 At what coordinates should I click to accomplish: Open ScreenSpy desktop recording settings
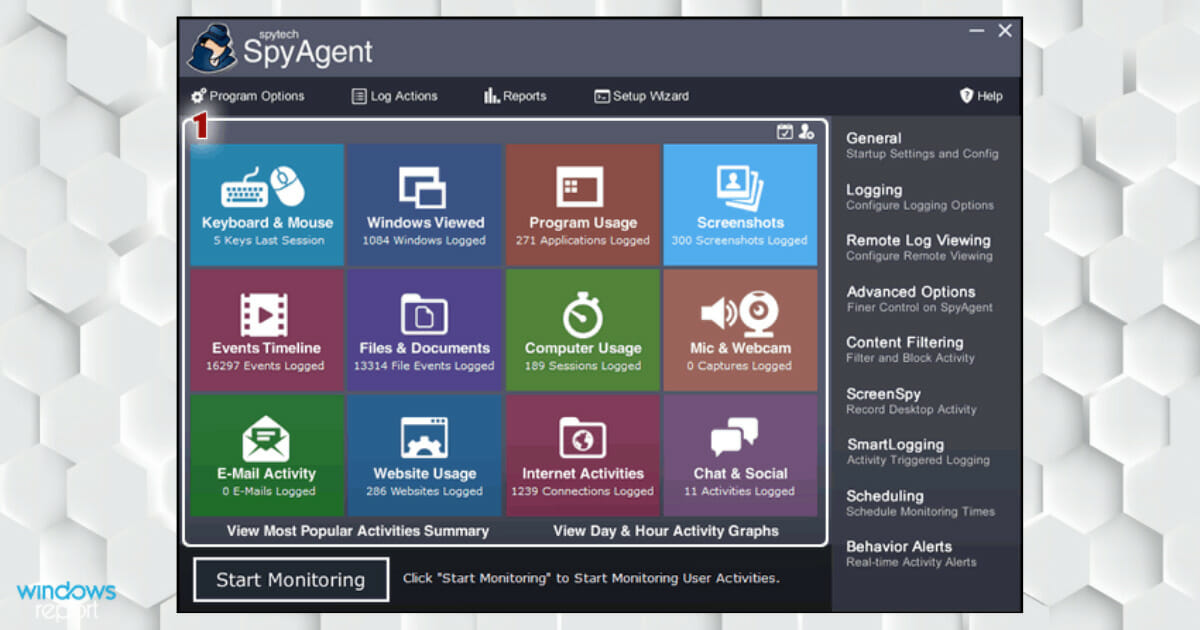[x=911, y=401]
